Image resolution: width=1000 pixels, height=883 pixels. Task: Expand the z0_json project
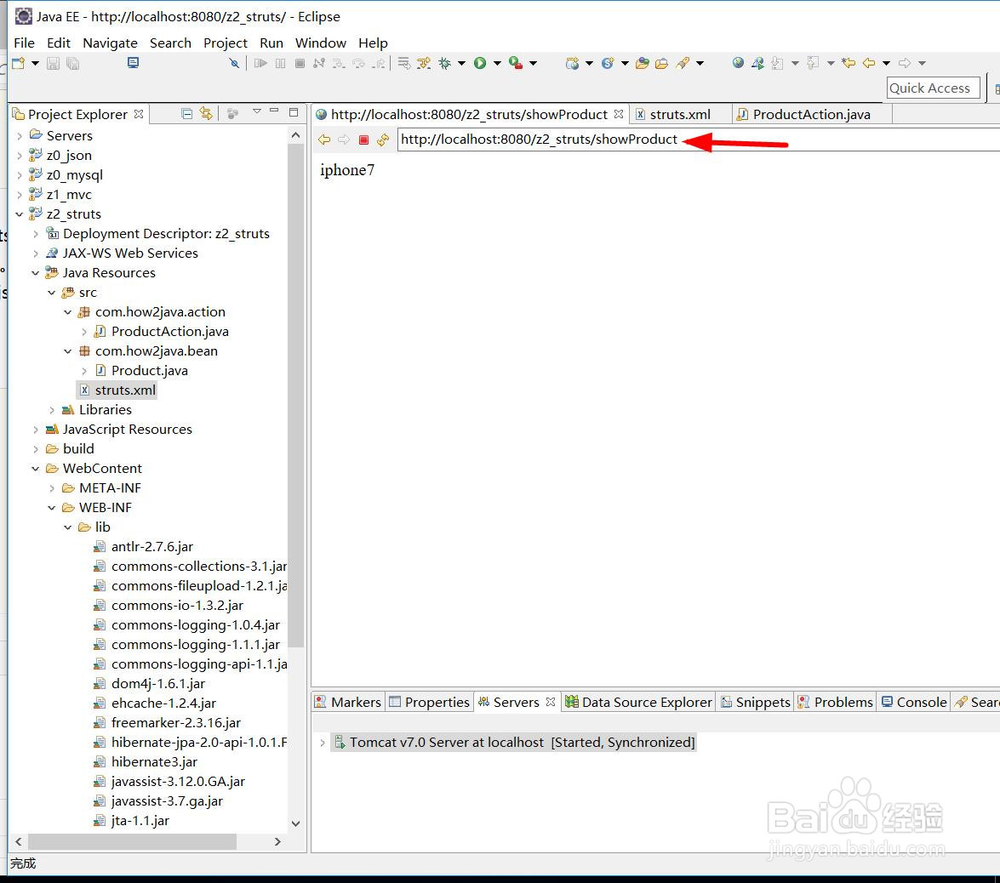click(x=19, y=156)
